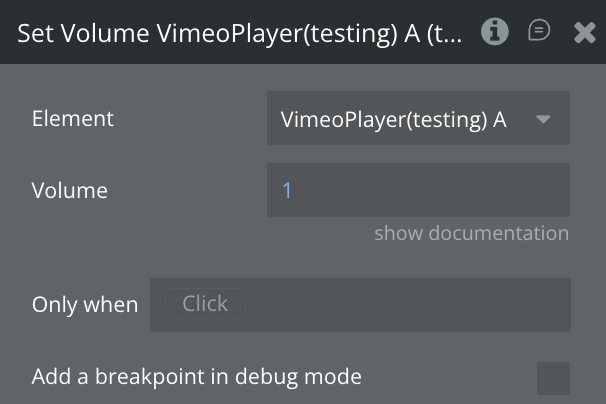
Task: Open the VimeoPlayer(testing) A selector
Action: (x=394, y=119)
